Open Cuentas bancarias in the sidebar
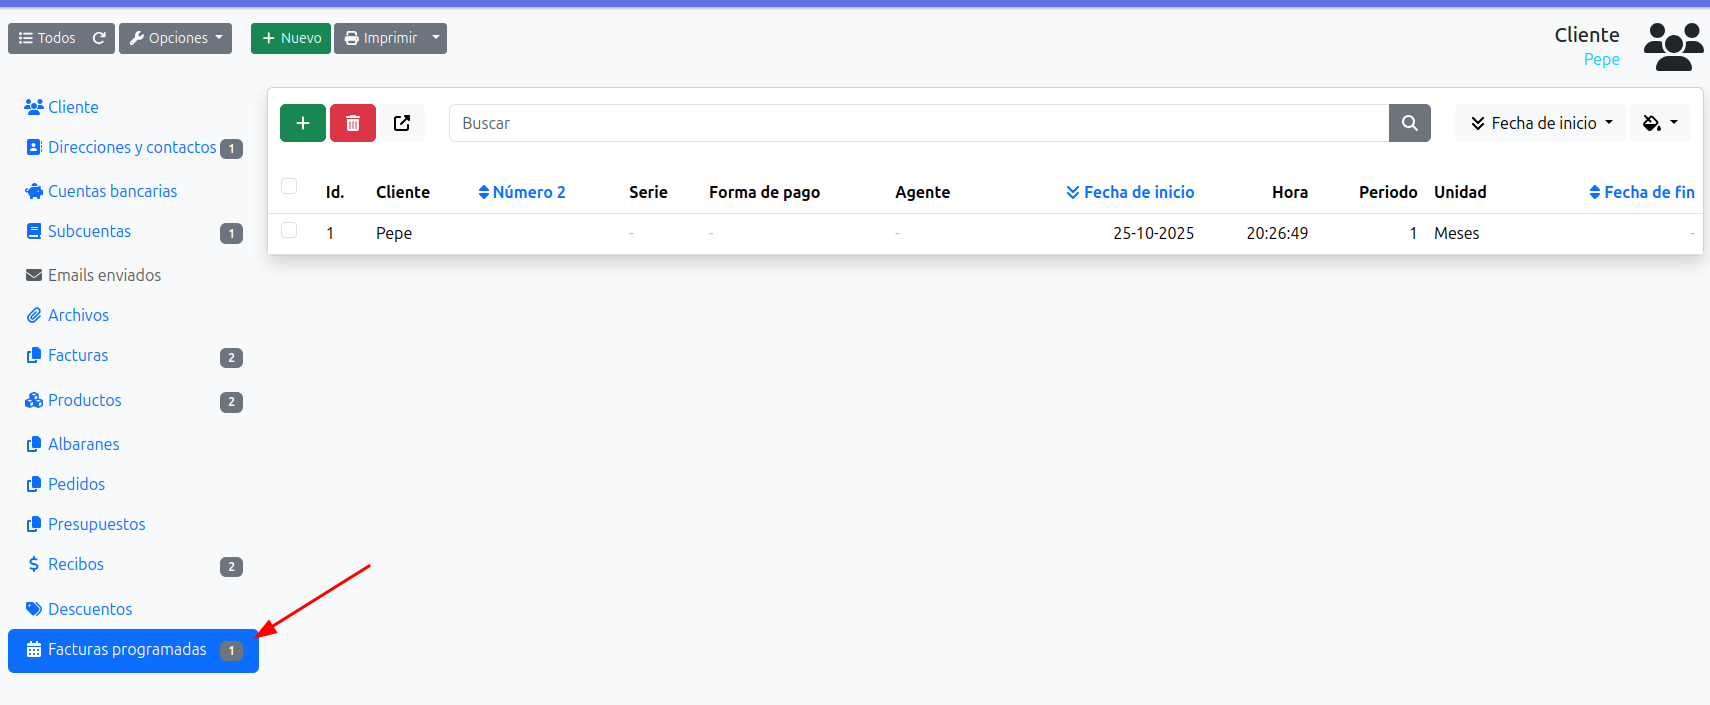This screenshot has width=1710, height=705. (x=112, y=191)
